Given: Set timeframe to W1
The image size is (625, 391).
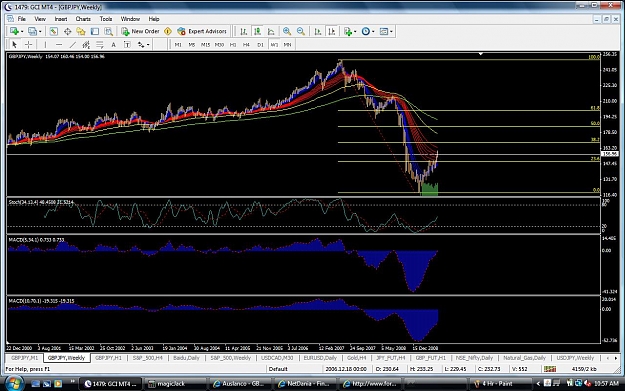Looking at the screenshot, I should click(274, 45).
